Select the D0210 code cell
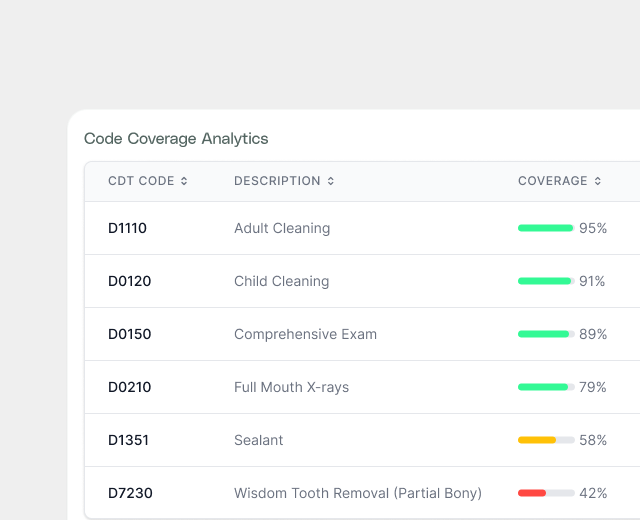640x520 pixels. (x=129, y=387)
